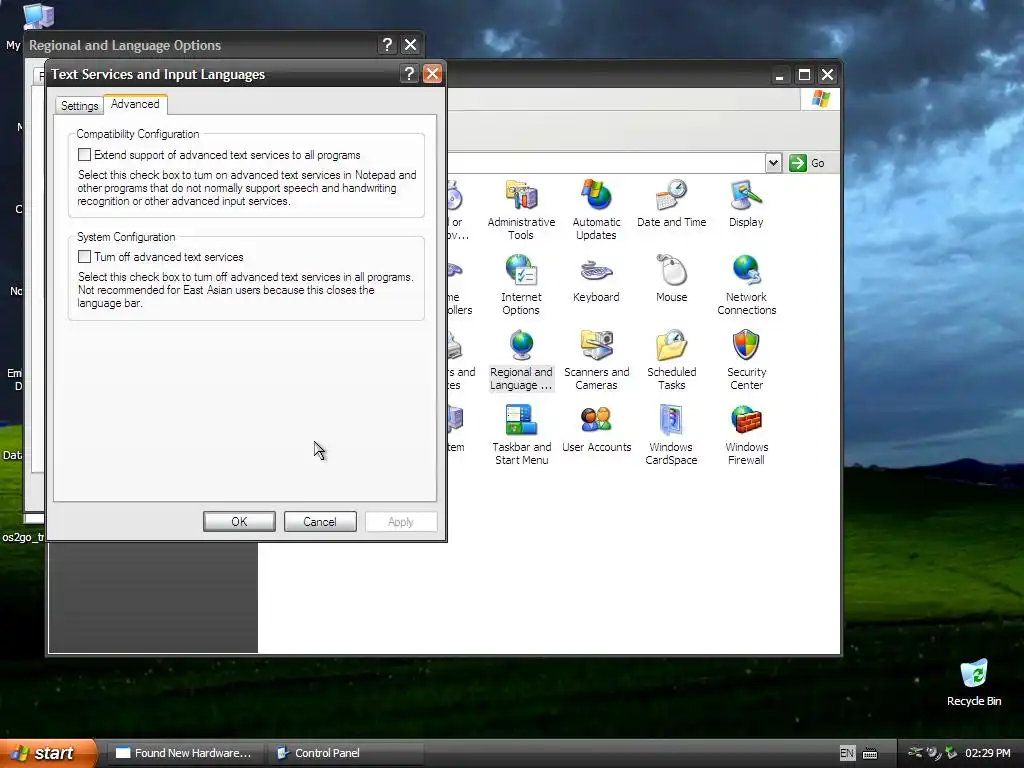
Task: Select Regional and Language icon
Action: 521,360
